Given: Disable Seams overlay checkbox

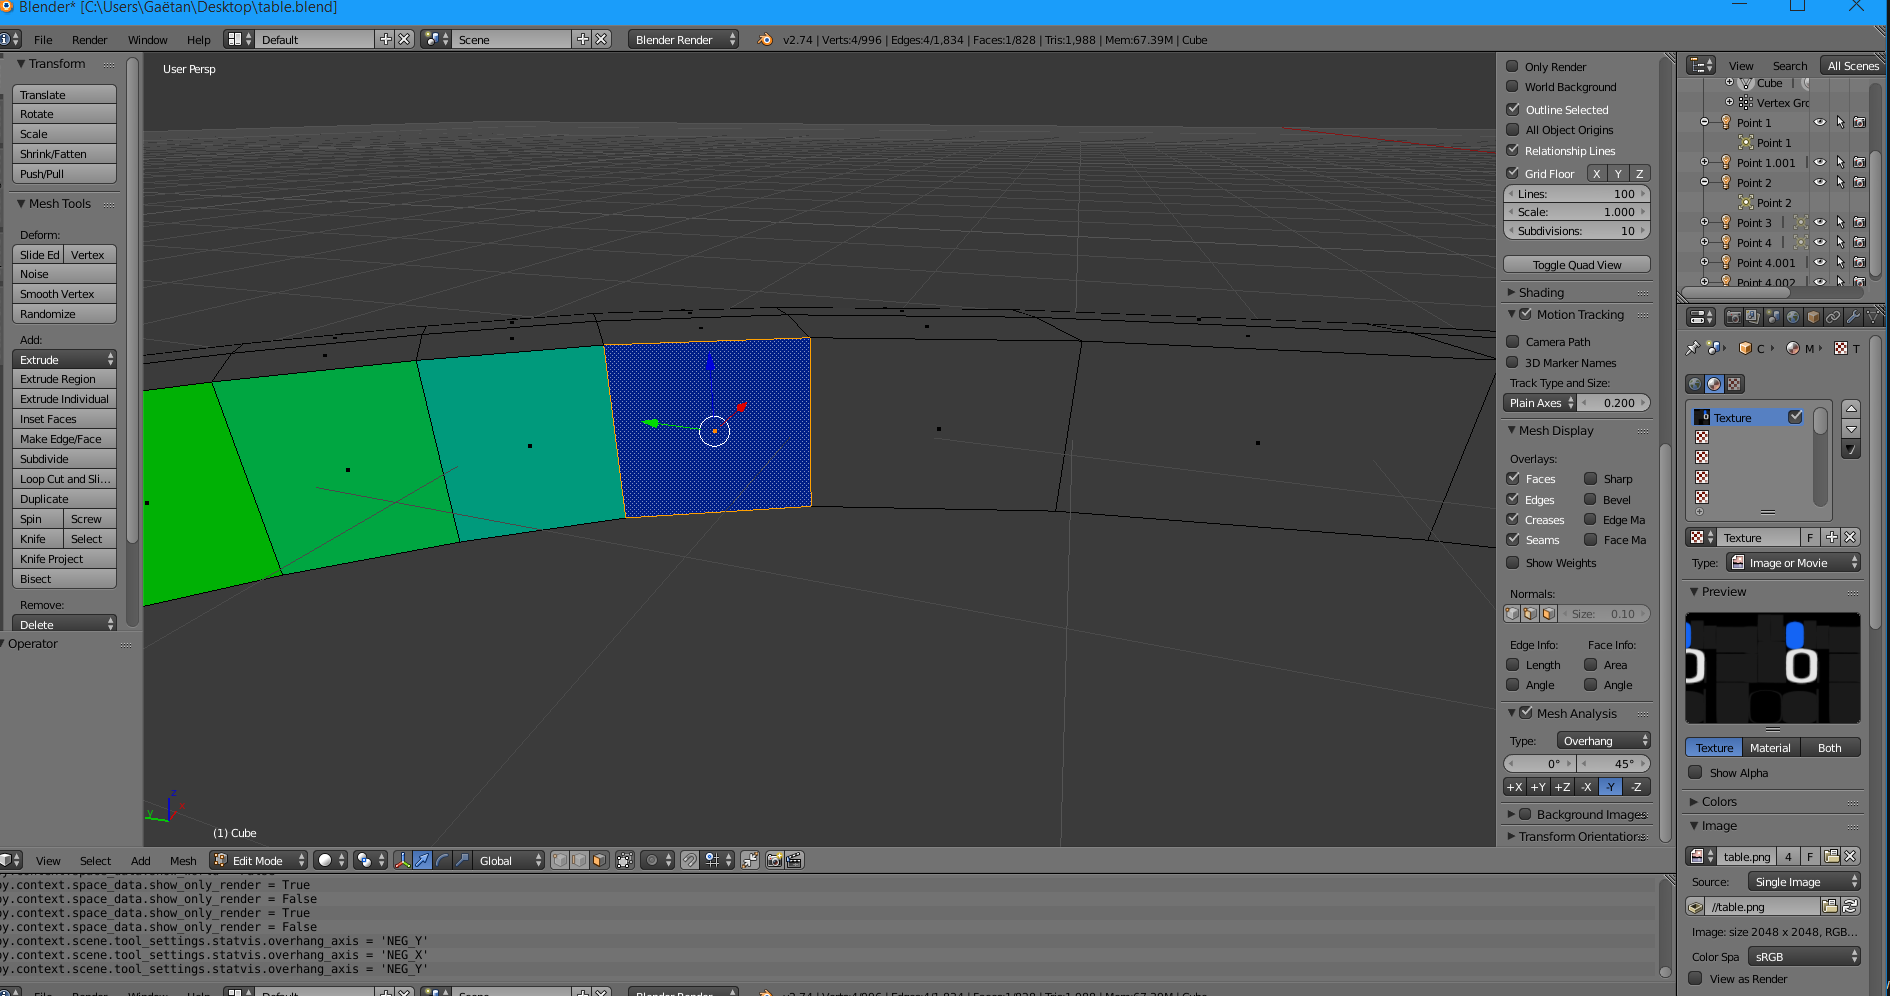Looking at the screenshot, I should [1513, 540].
